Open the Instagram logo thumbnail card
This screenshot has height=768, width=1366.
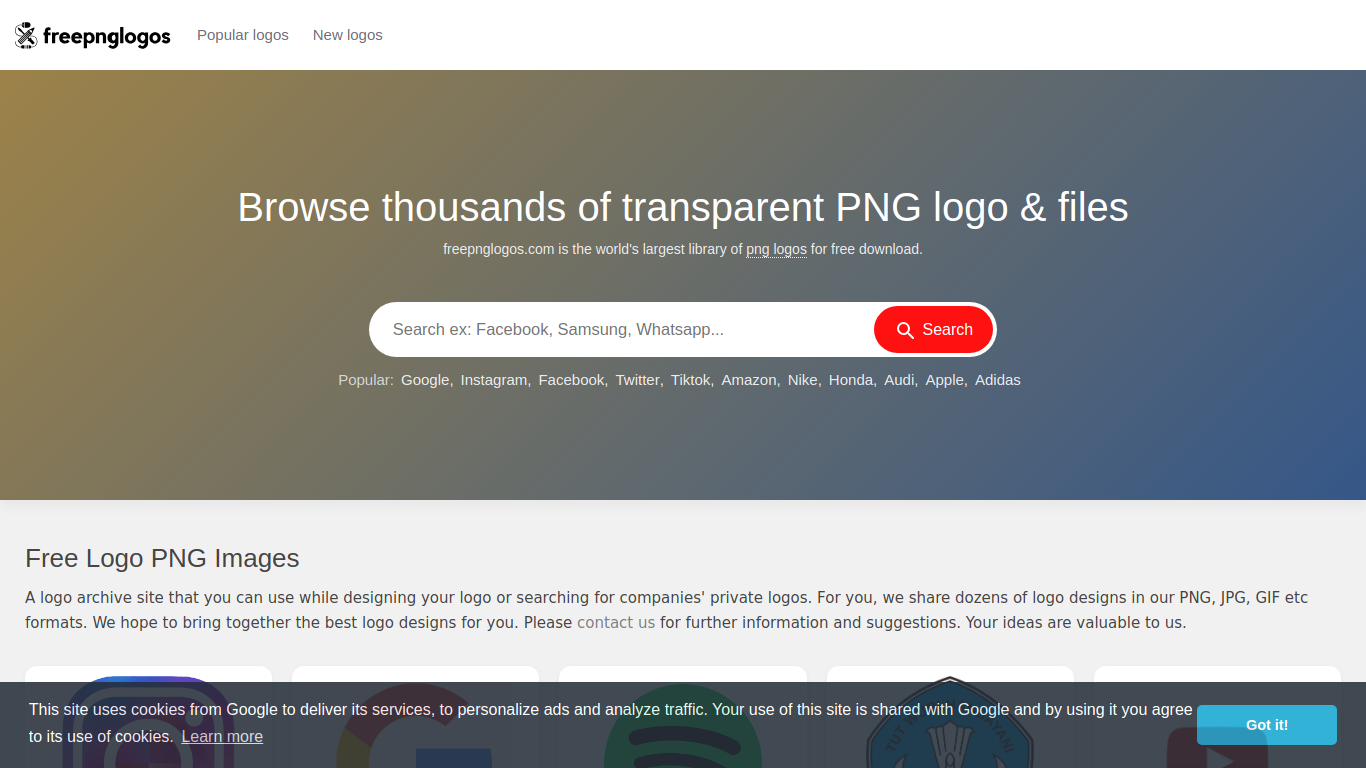coord(148,717)
